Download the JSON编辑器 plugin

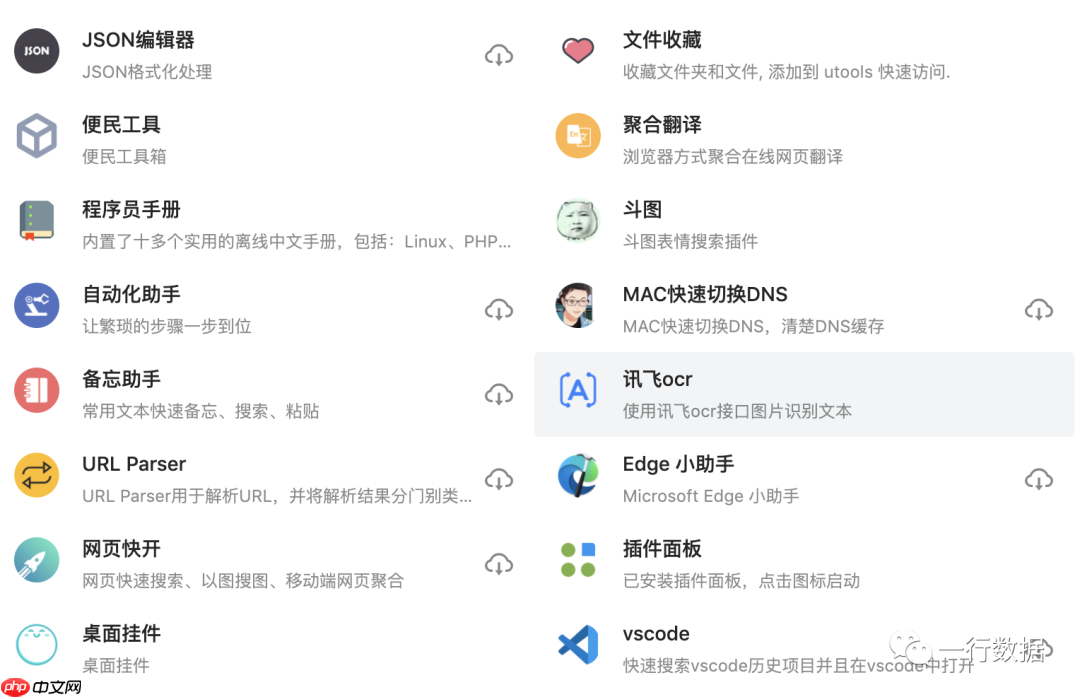click(x=499, y=55)
